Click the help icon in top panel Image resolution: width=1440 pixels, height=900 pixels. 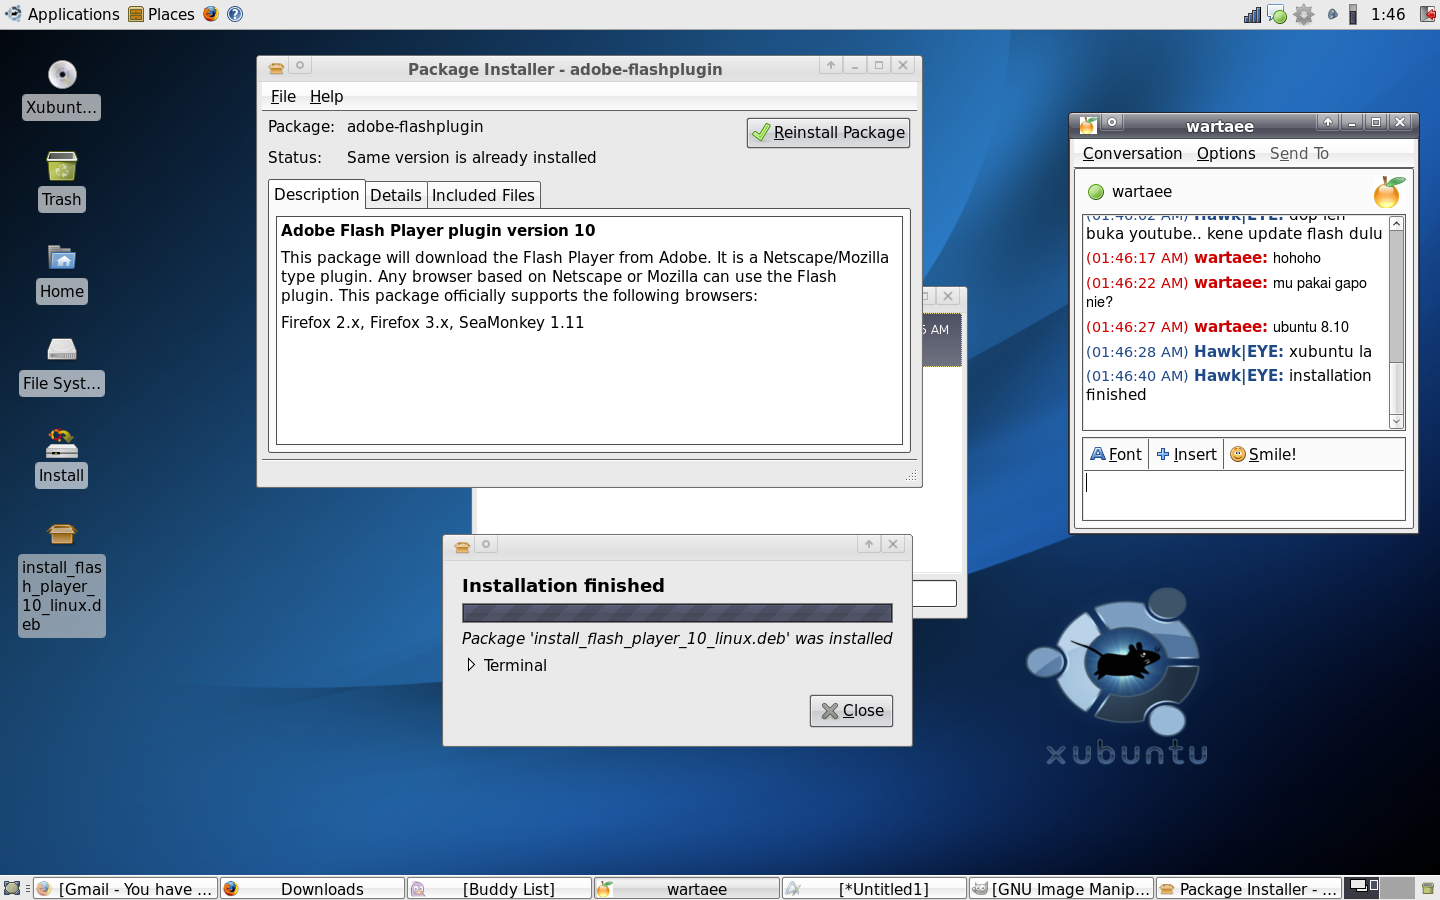235,14
